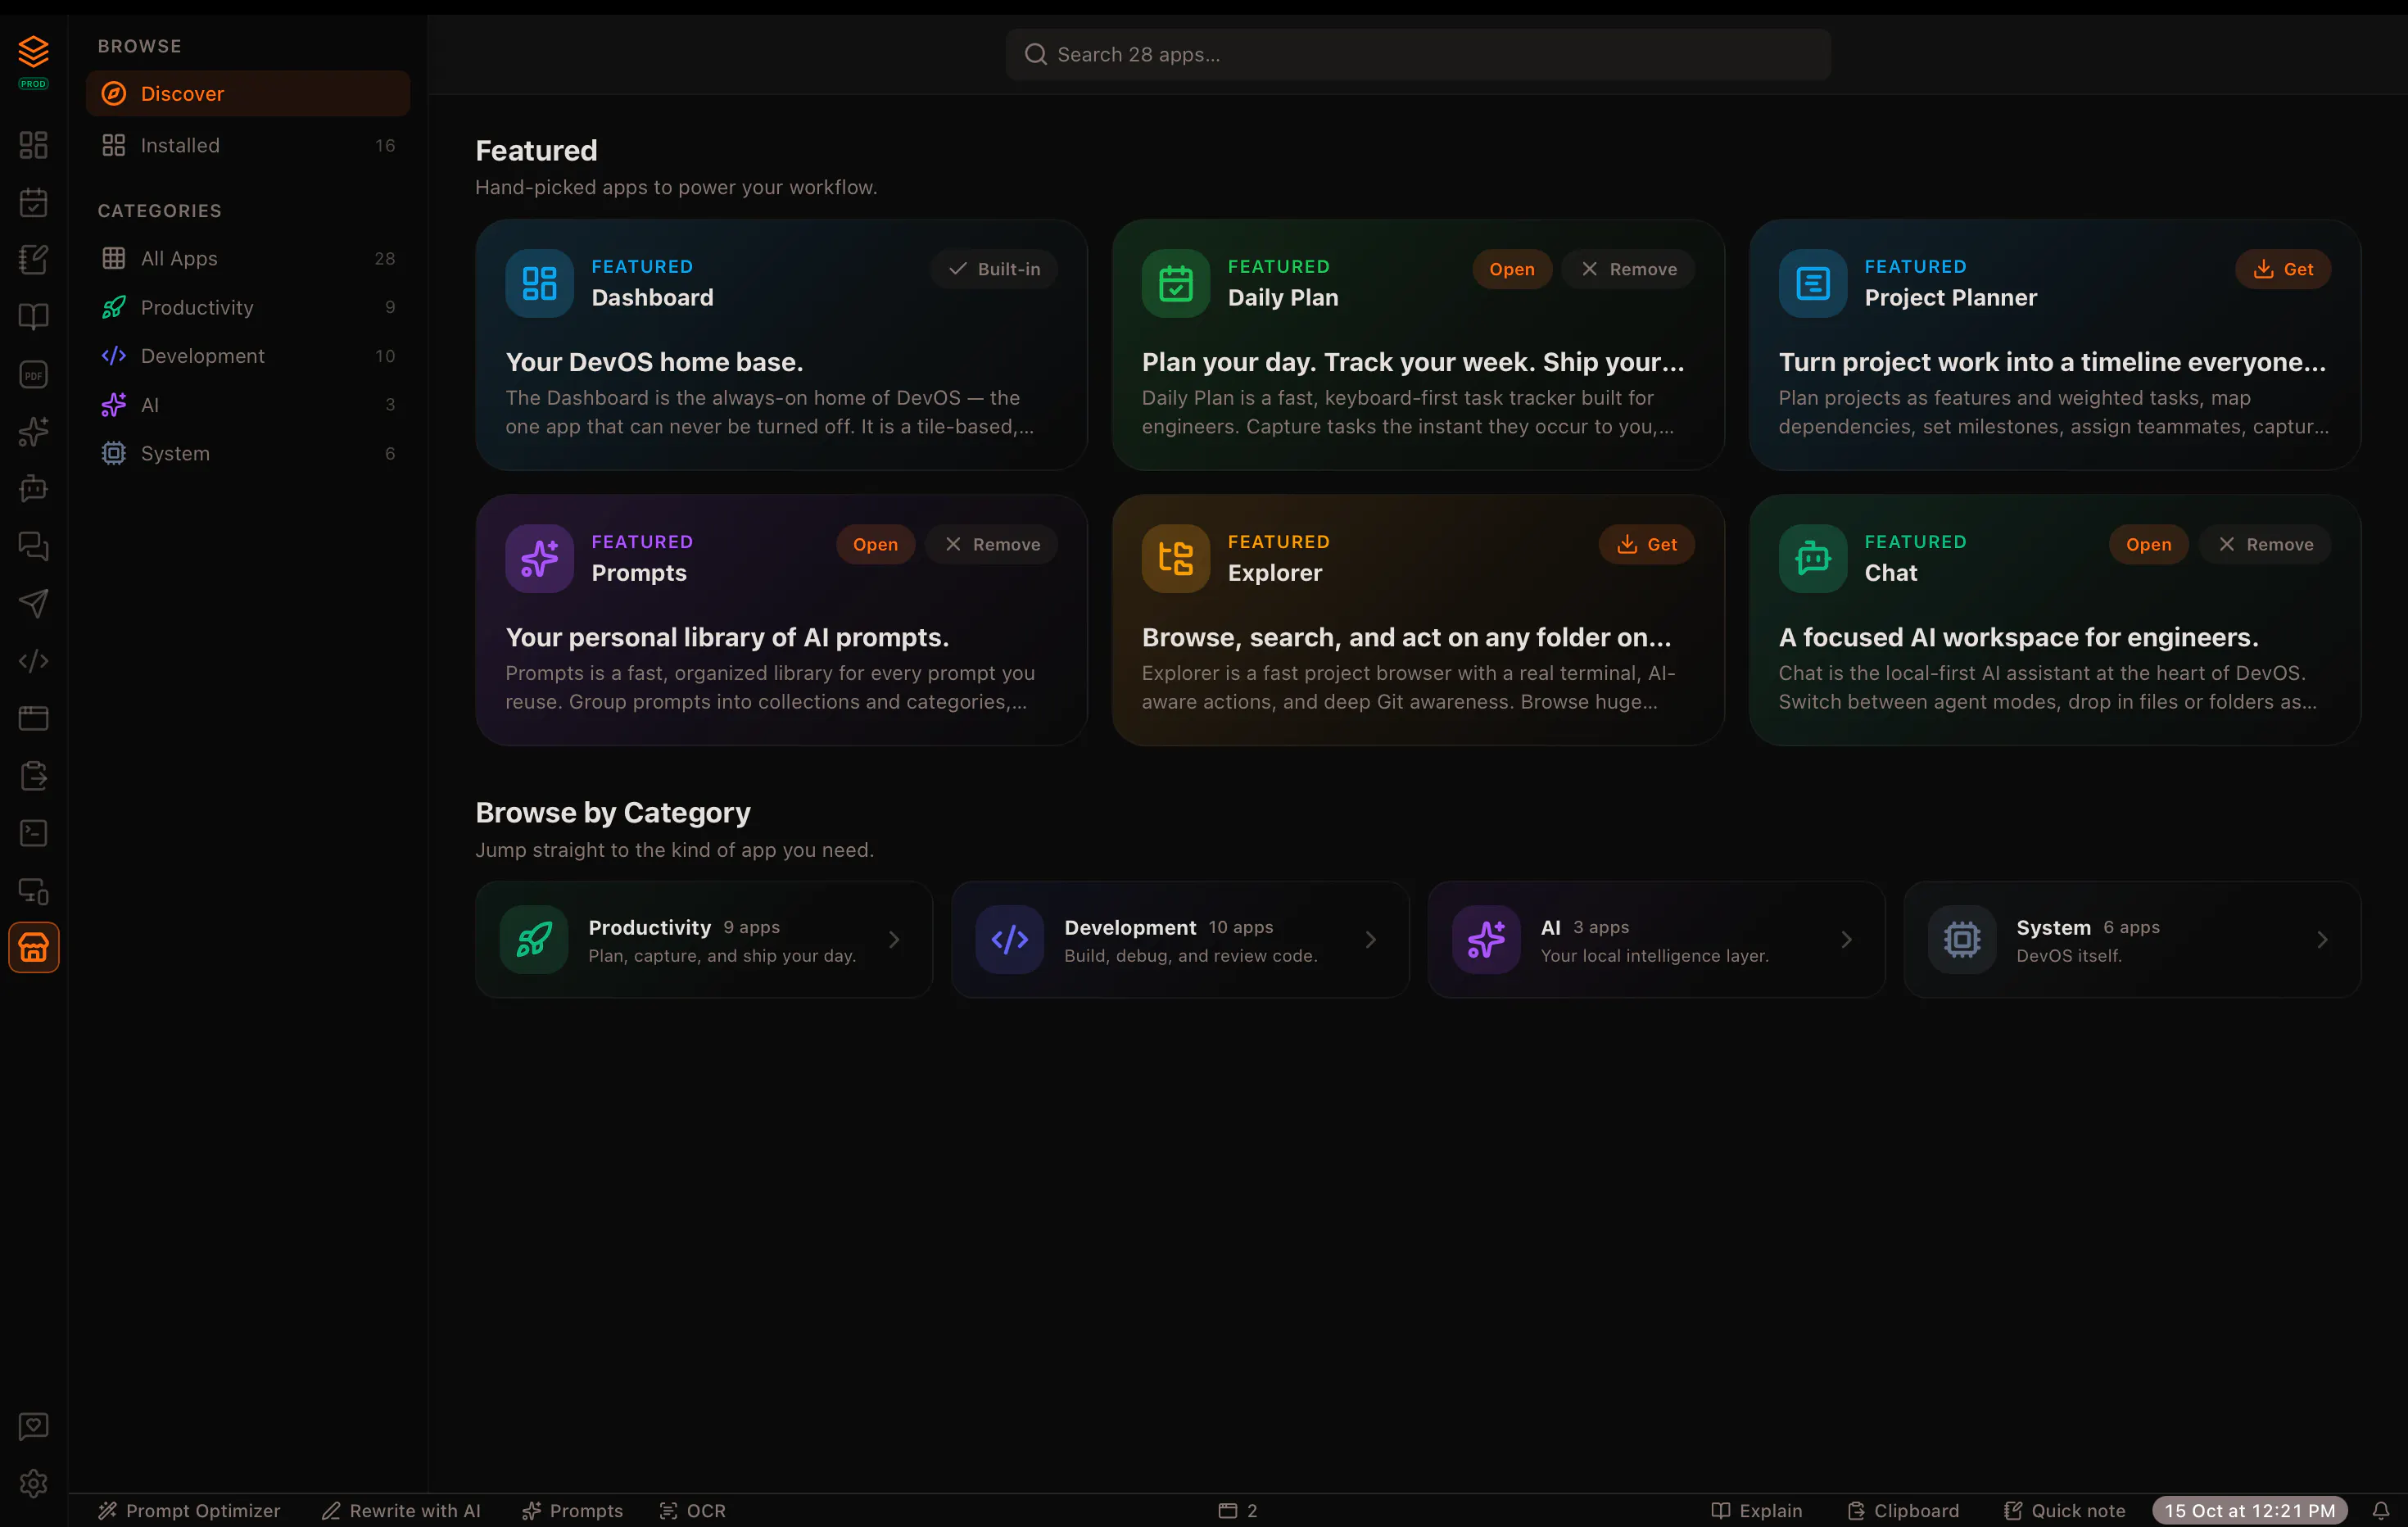Open the Dashboard icon in left rail
Screen dimensions: 2408x1527
(x=33, y=145)
